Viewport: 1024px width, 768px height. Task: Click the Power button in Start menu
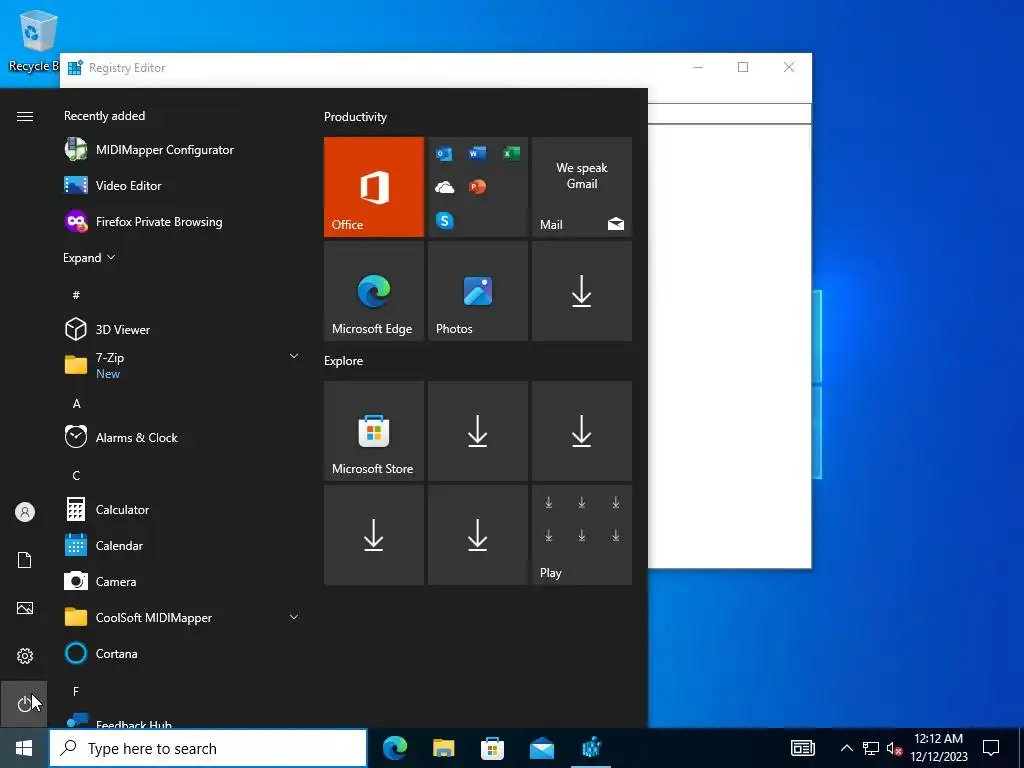click(x=24, y=703)
